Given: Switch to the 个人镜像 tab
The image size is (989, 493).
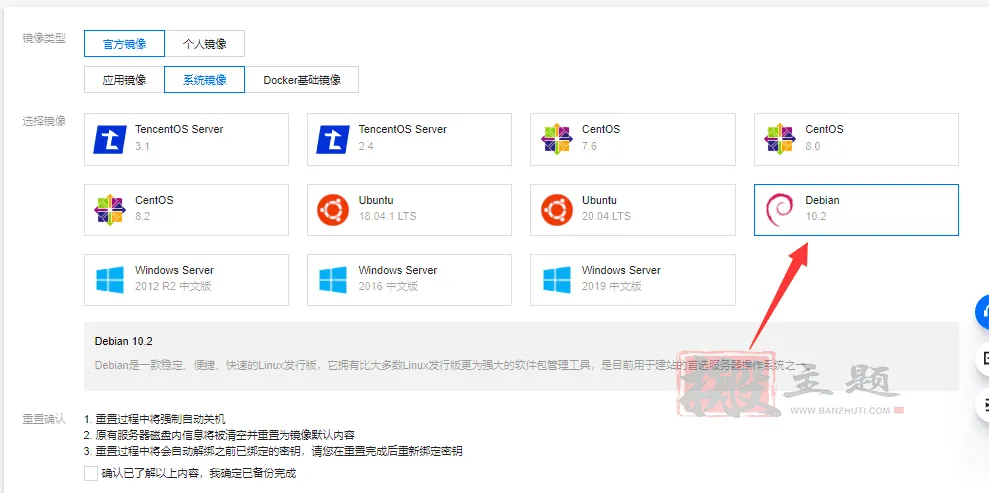Looking at the screenshot, I should pos(204,44).
